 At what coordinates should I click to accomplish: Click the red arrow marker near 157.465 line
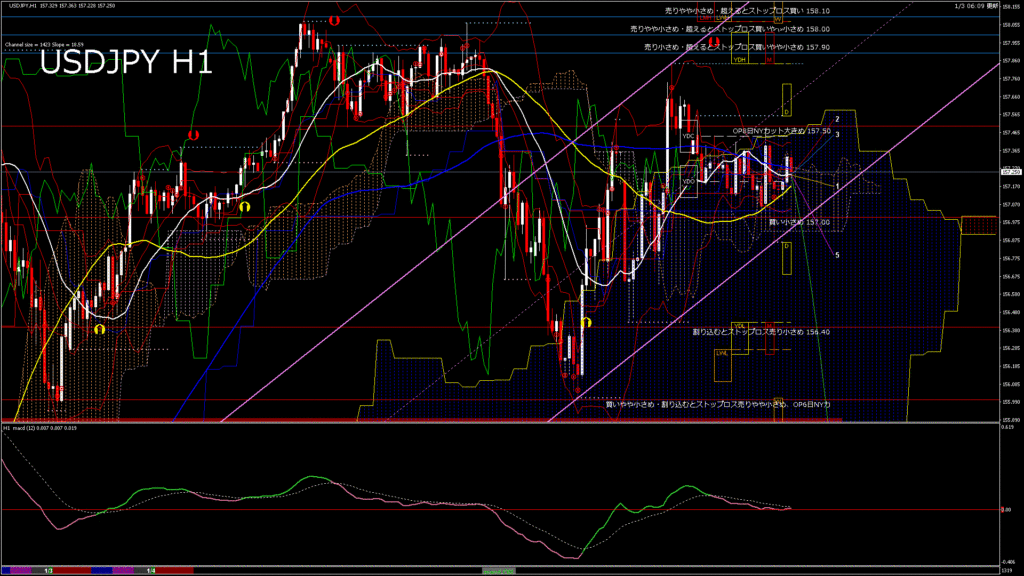pos(192,134)
